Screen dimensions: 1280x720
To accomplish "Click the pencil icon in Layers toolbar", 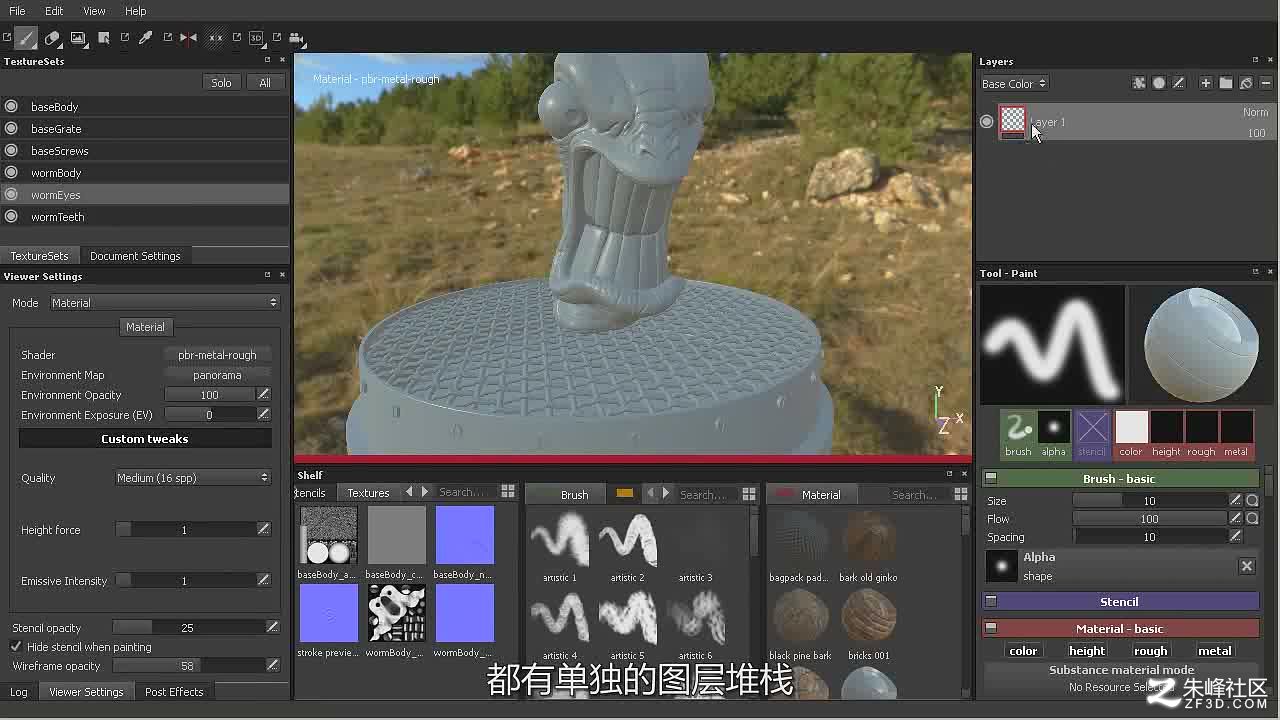I will point(1179,83).
